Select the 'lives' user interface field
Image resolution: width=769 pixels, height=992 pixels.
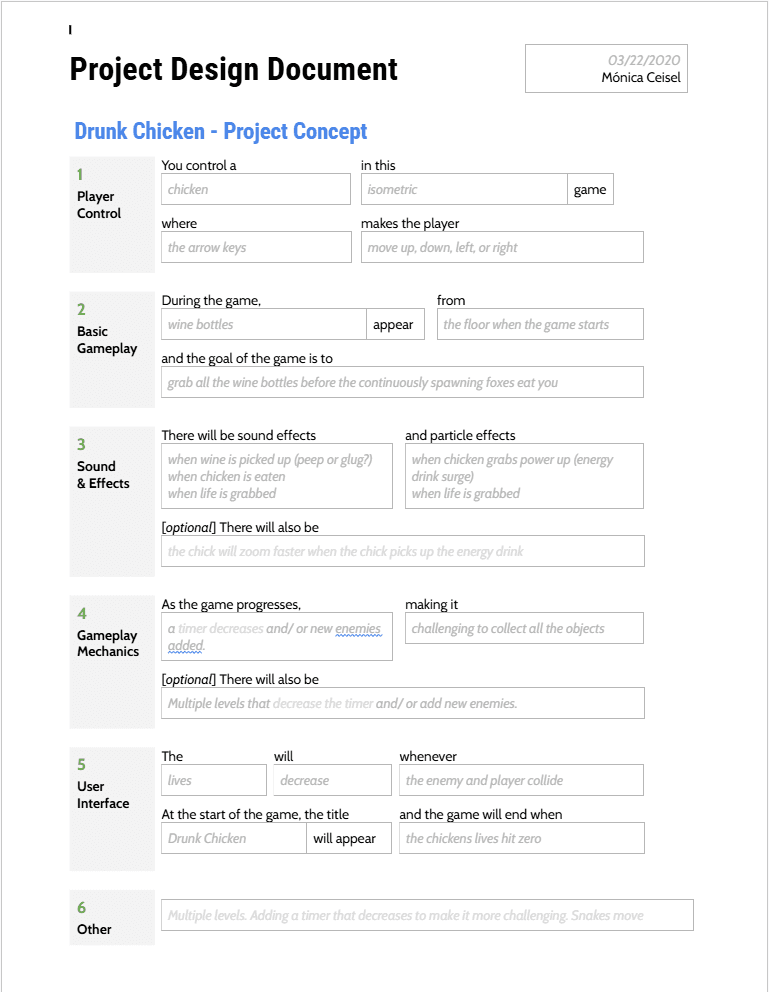click(214, 780)
